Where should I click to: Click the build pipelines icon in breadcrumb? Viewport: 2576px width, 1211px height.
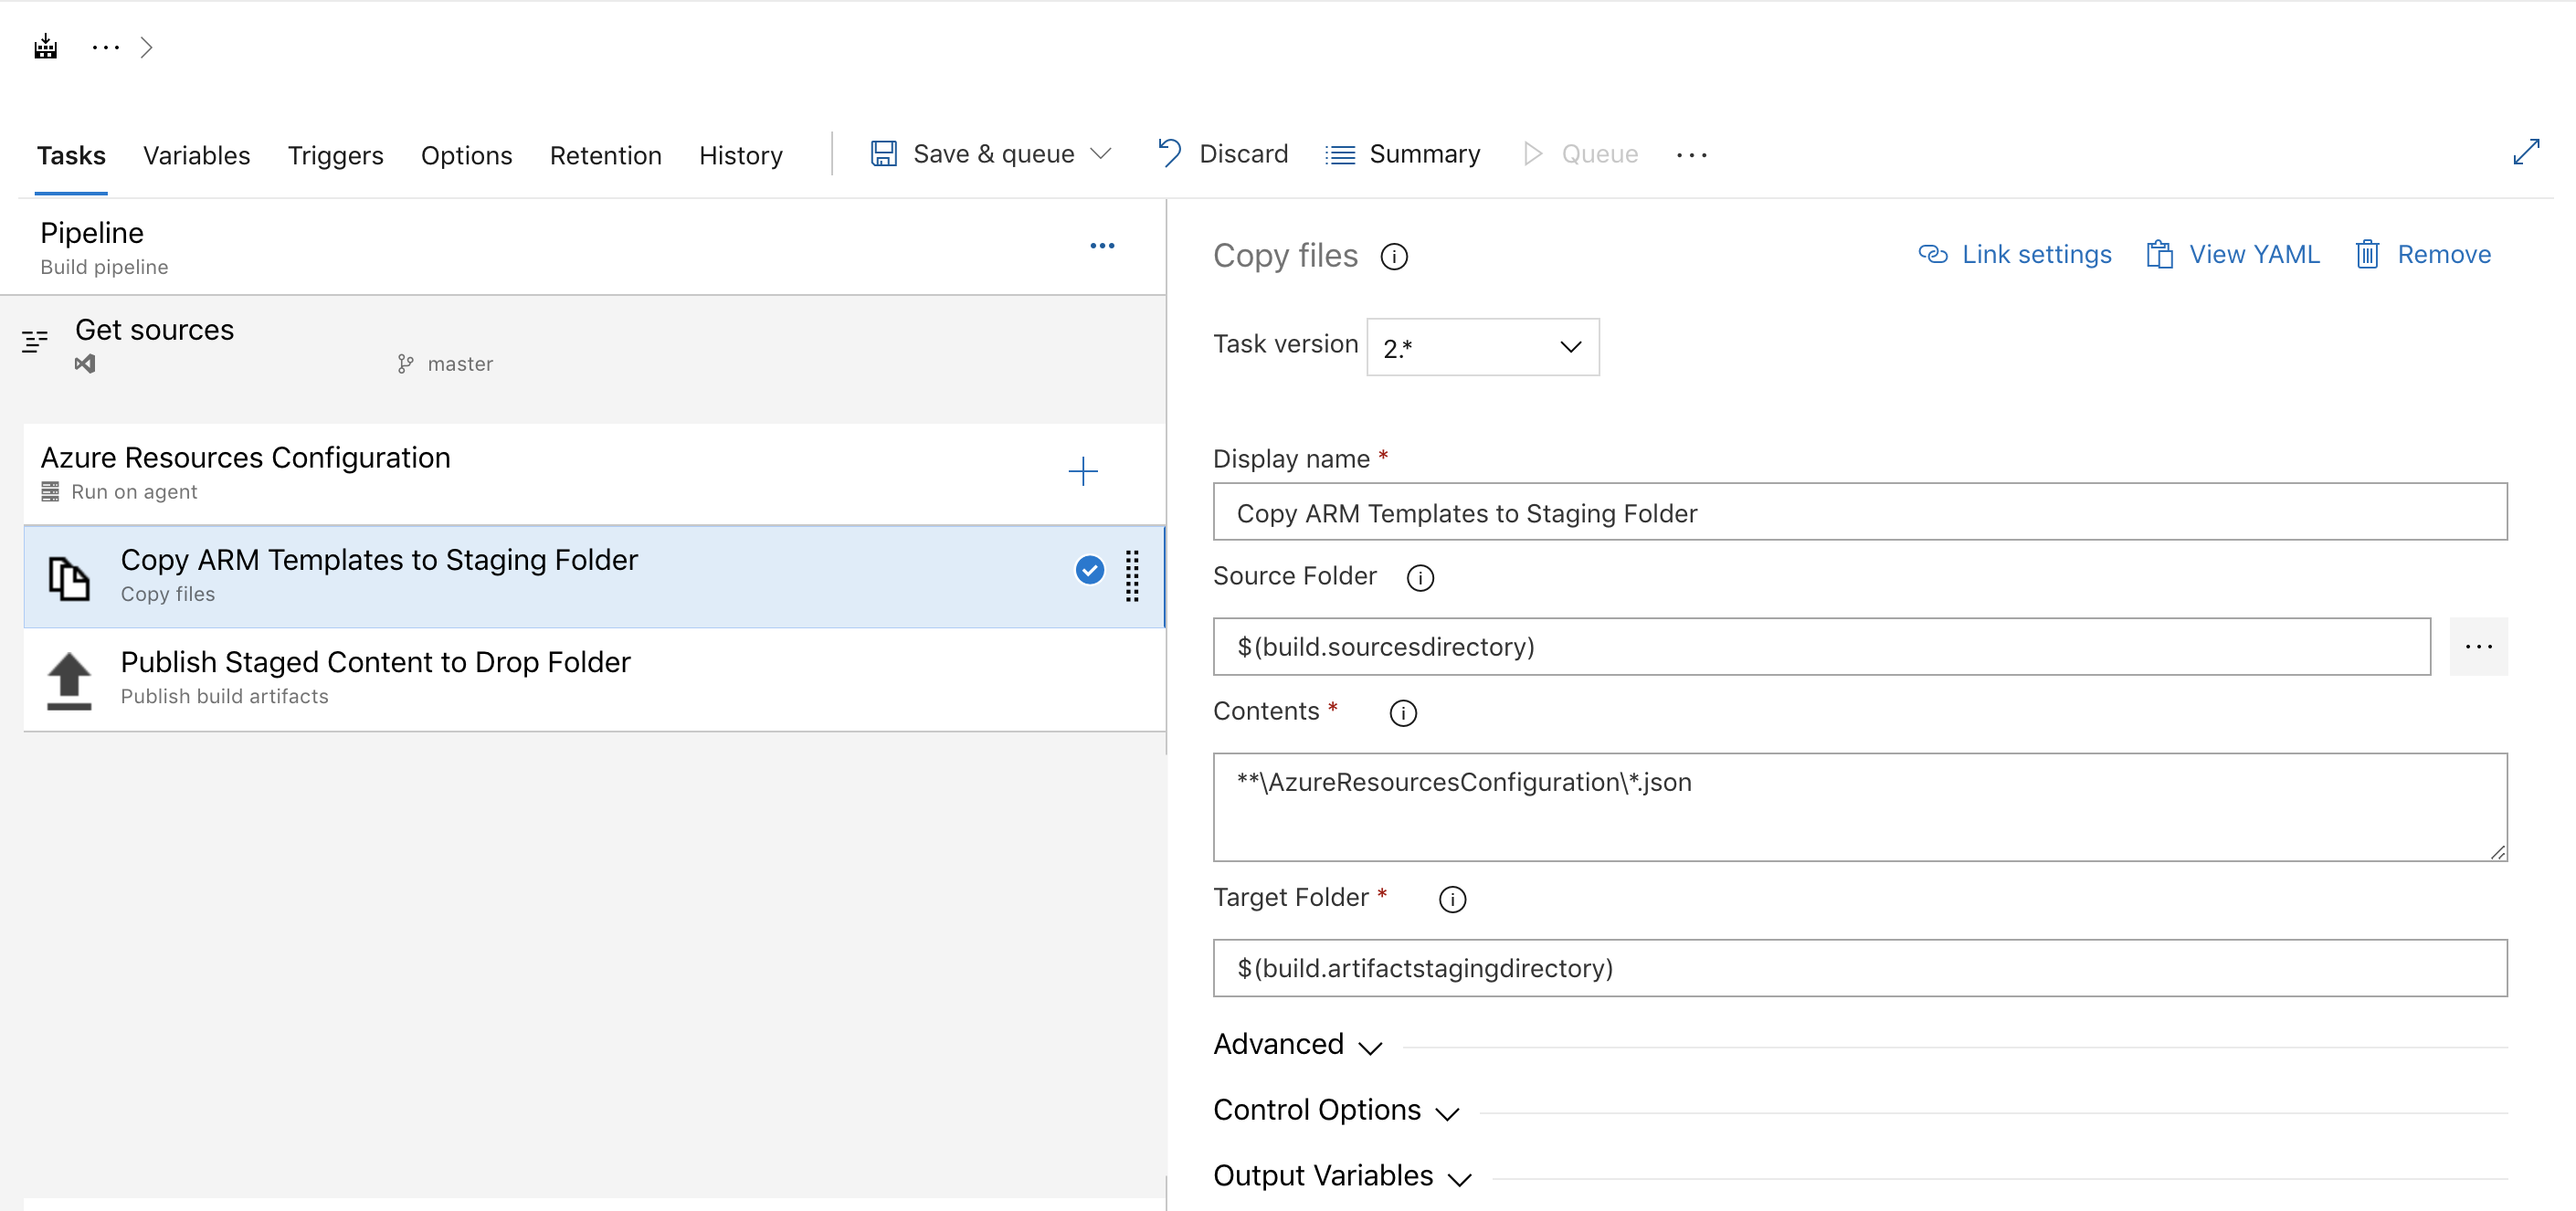(45, 47)
